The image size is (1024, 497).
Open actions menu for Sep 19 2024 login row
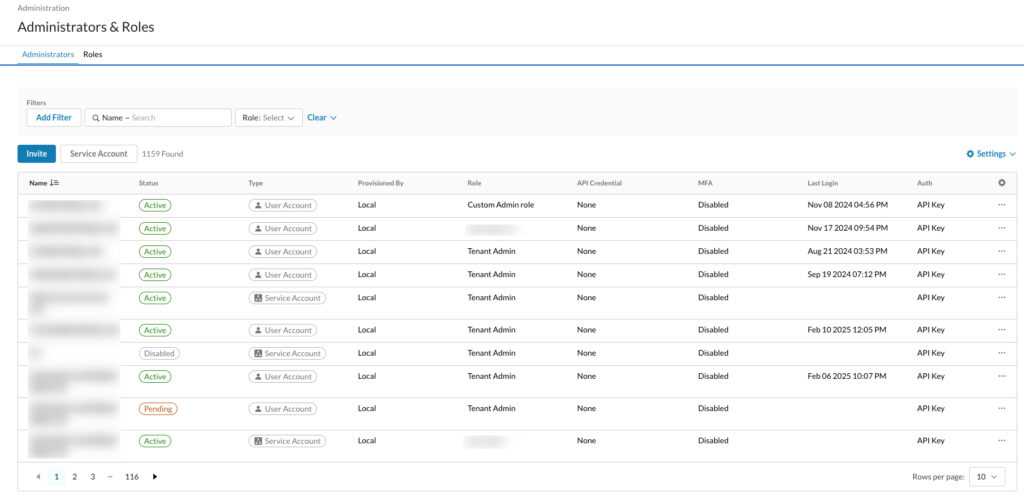(1002, 274)
